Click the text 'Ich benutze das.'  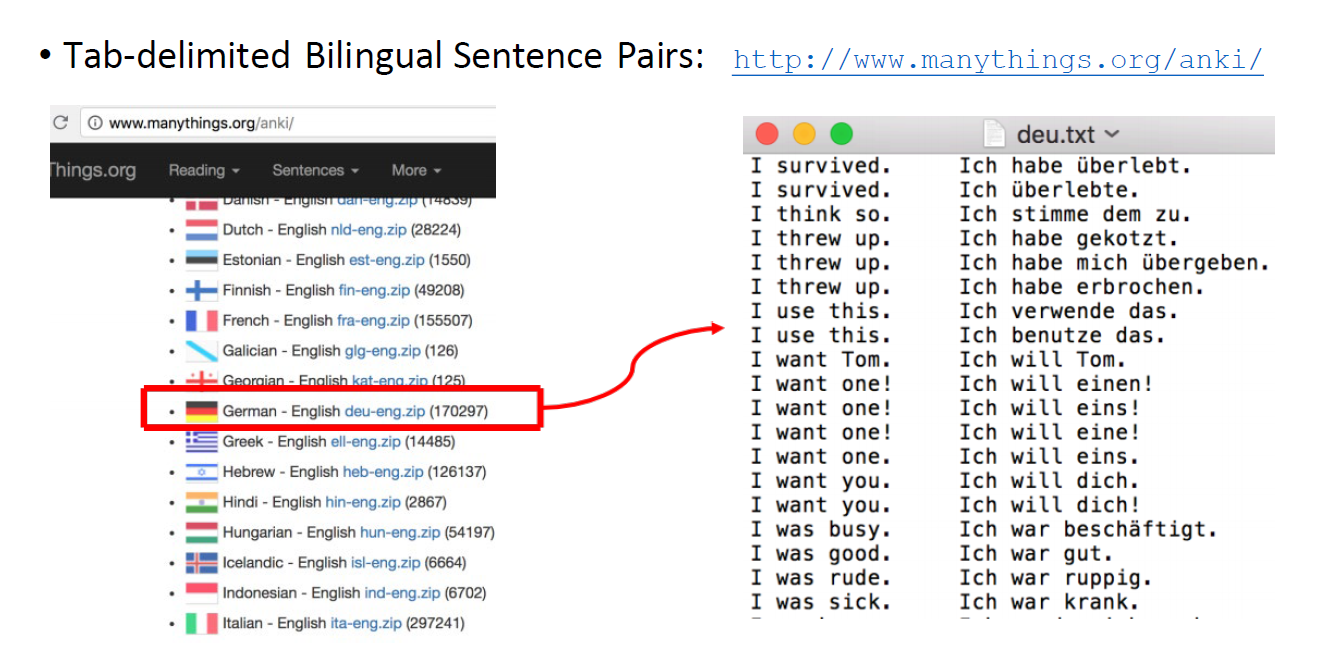click(1063, 335)
